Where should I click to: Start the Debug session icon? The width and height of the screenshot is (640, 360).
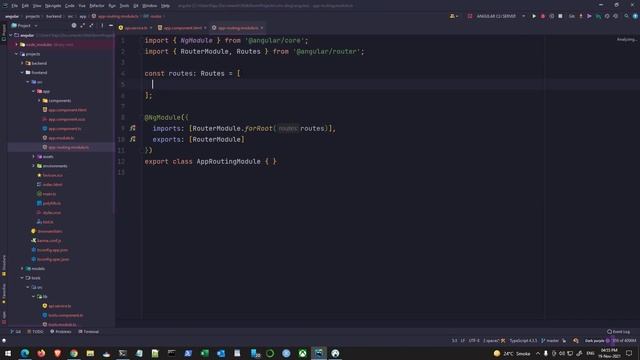click(x=543, y=16)
